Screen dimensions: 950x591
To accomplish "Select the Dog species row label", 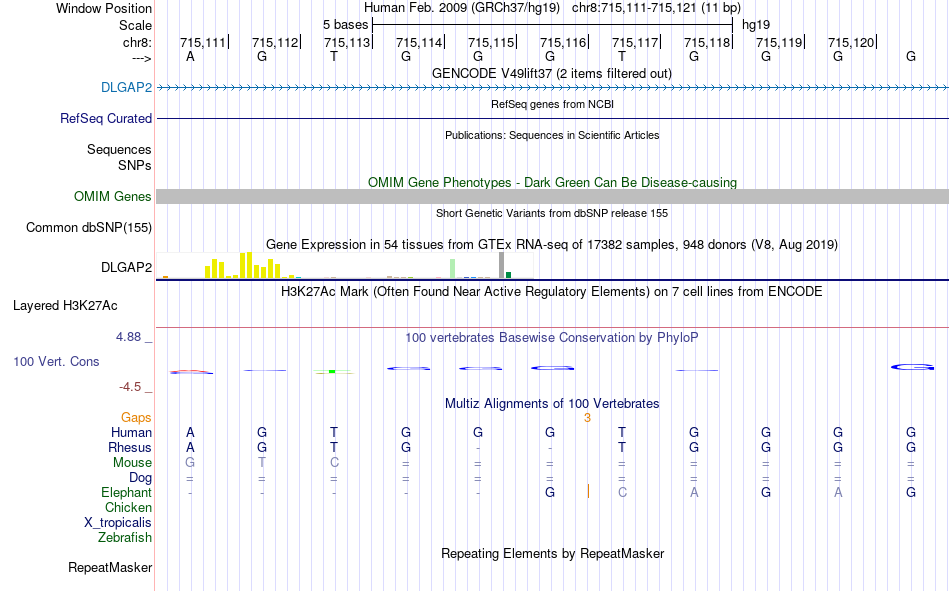I will [140, 478].
